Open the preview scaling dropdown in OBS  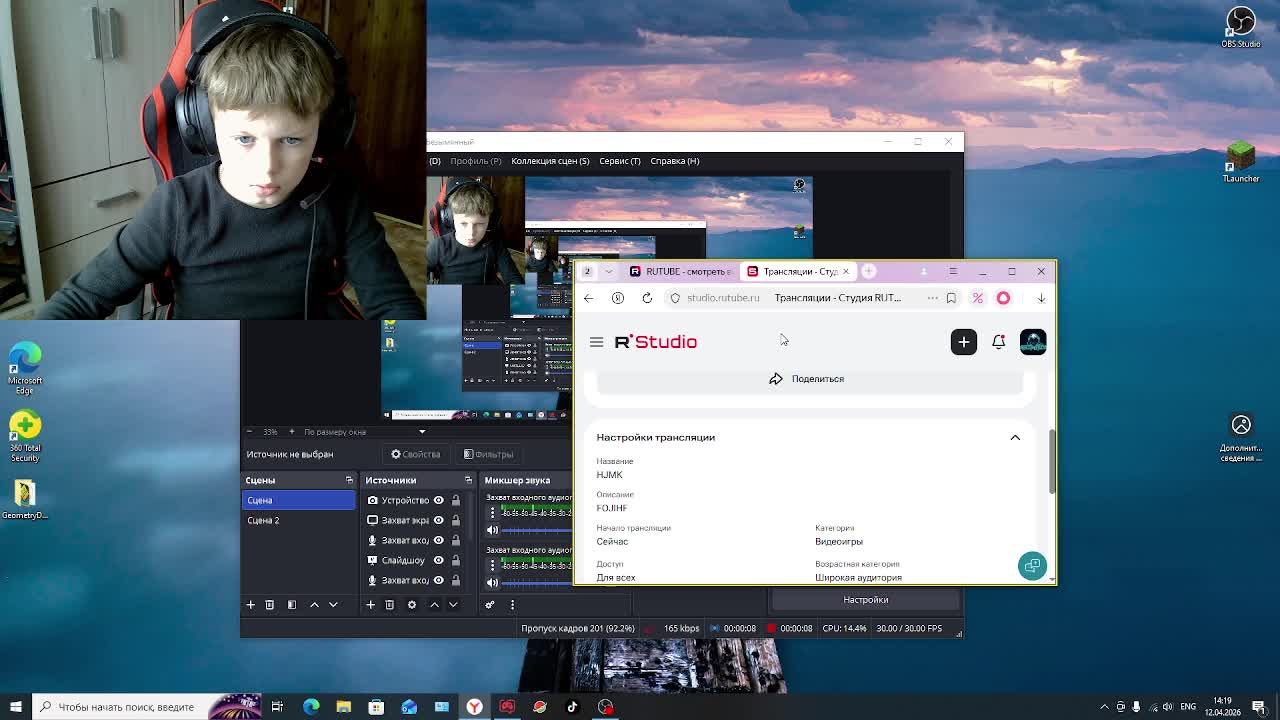(x=422, y=432)
